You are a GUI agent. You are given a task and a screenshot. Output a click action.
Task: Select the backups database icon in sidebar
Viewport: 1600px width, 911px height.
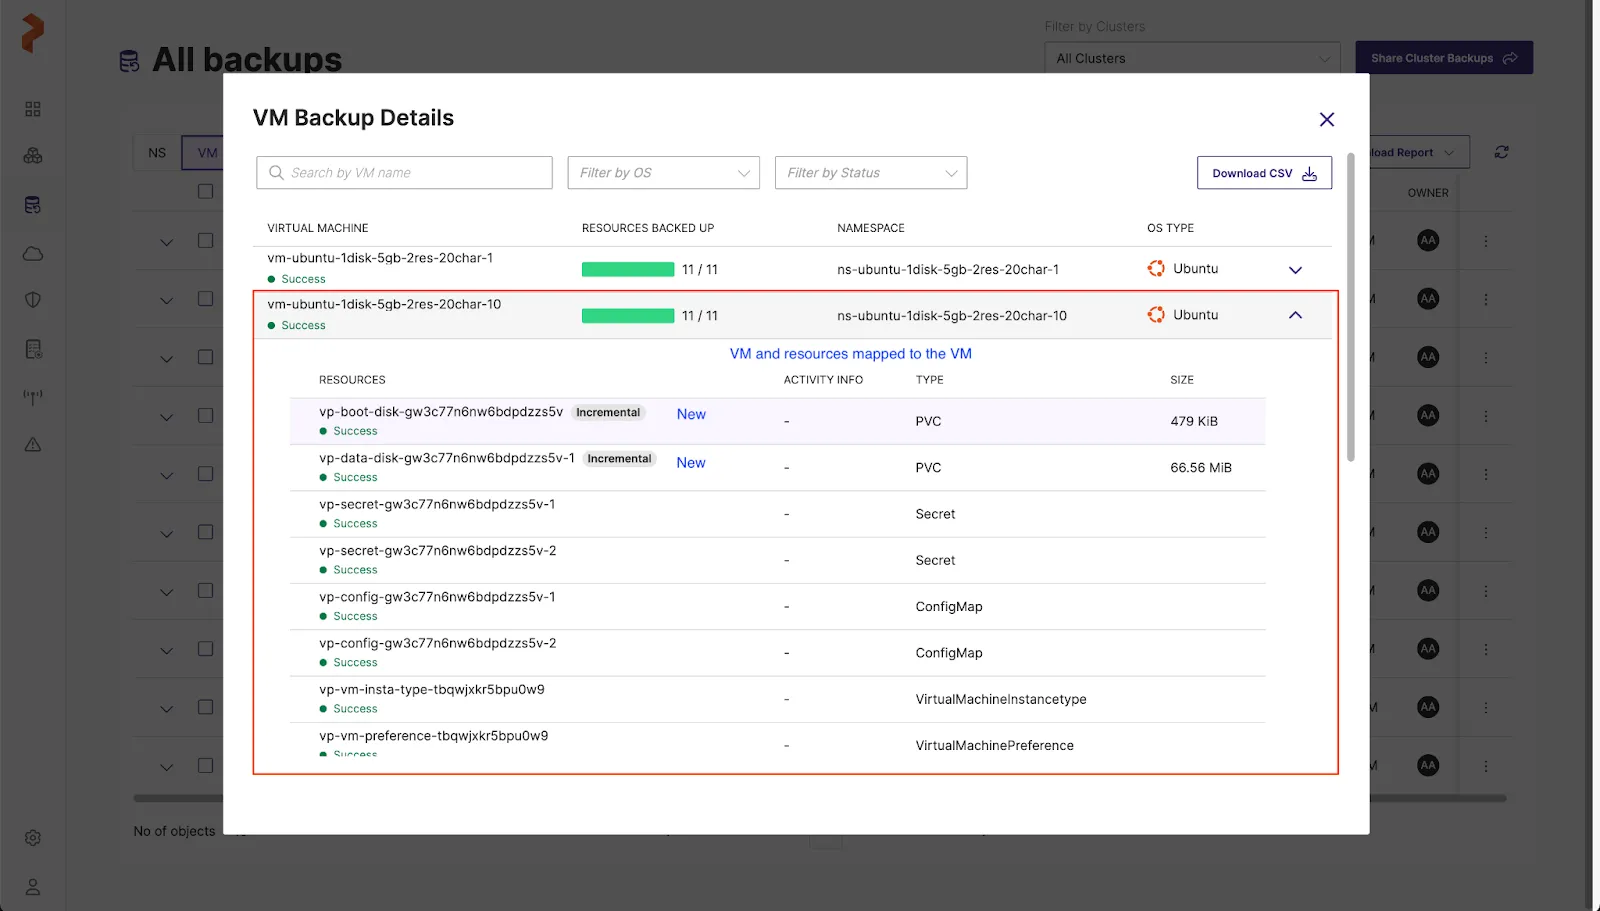[33, 205]
